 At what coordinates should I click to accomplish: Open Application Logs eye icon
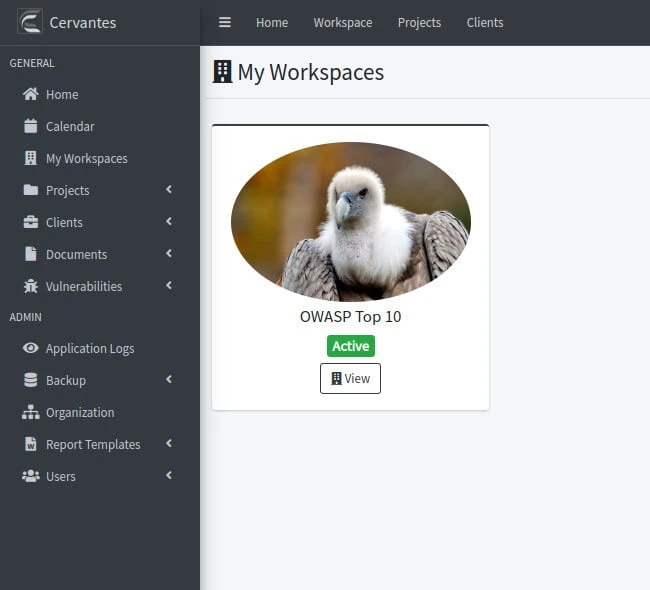[30, 348]
